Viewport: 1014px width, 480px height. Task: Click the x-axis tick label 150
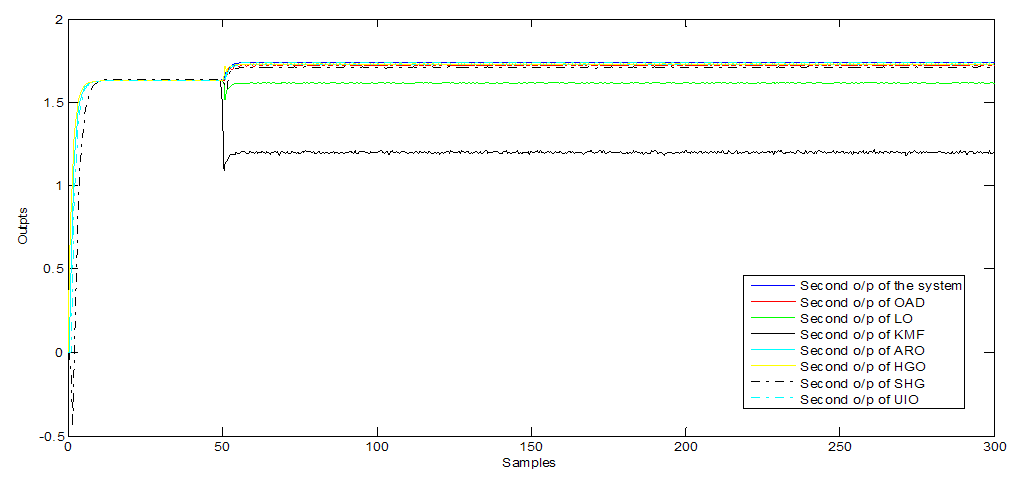(531, 446)
